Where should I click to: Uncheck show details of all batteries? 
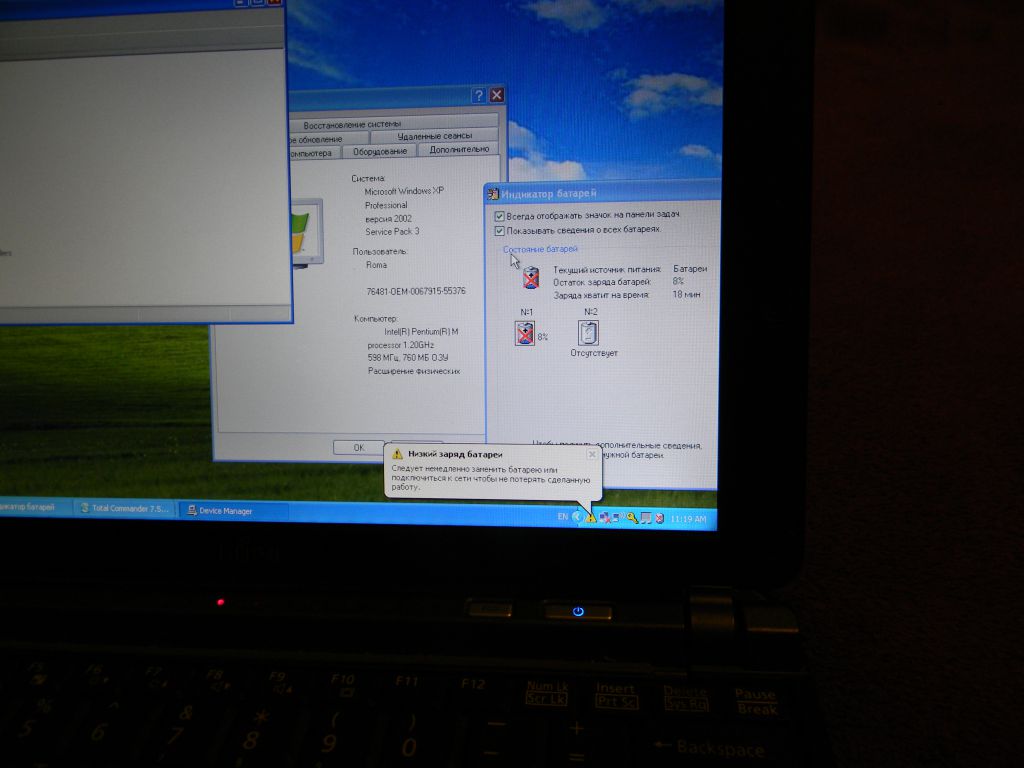500,231
